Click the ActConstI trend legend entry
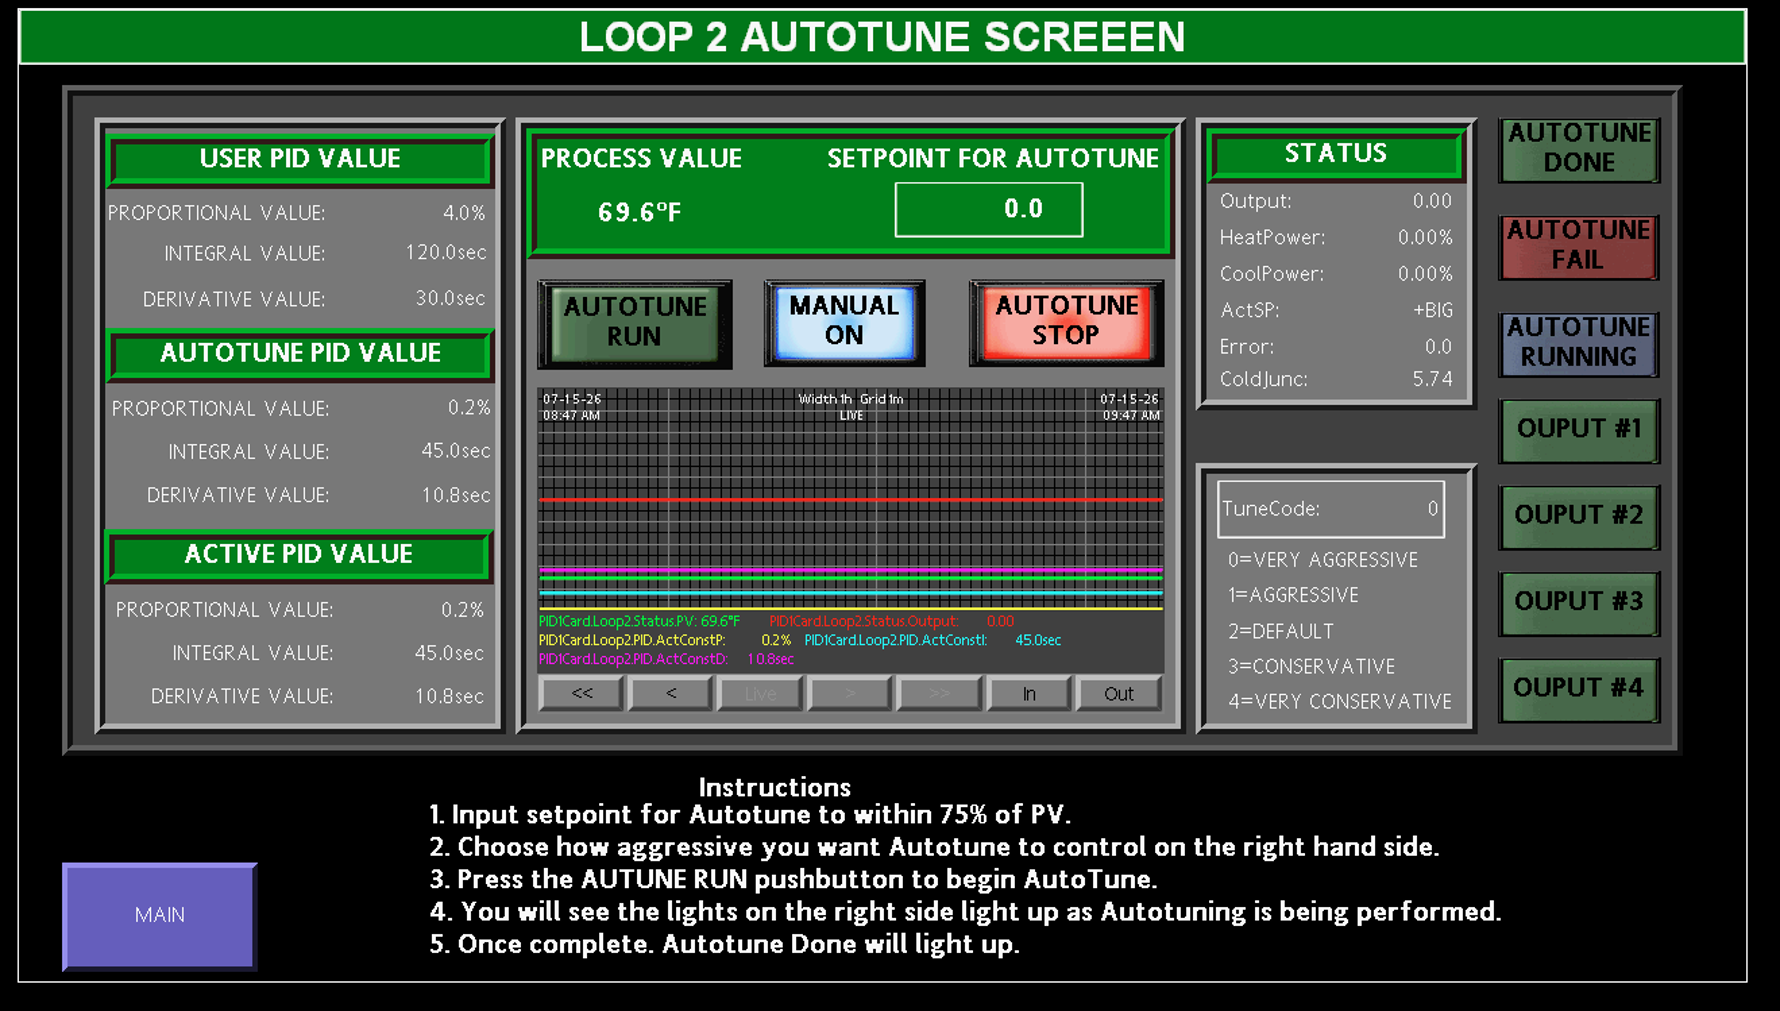1780x1011 pixels. (x=933, y=640)
